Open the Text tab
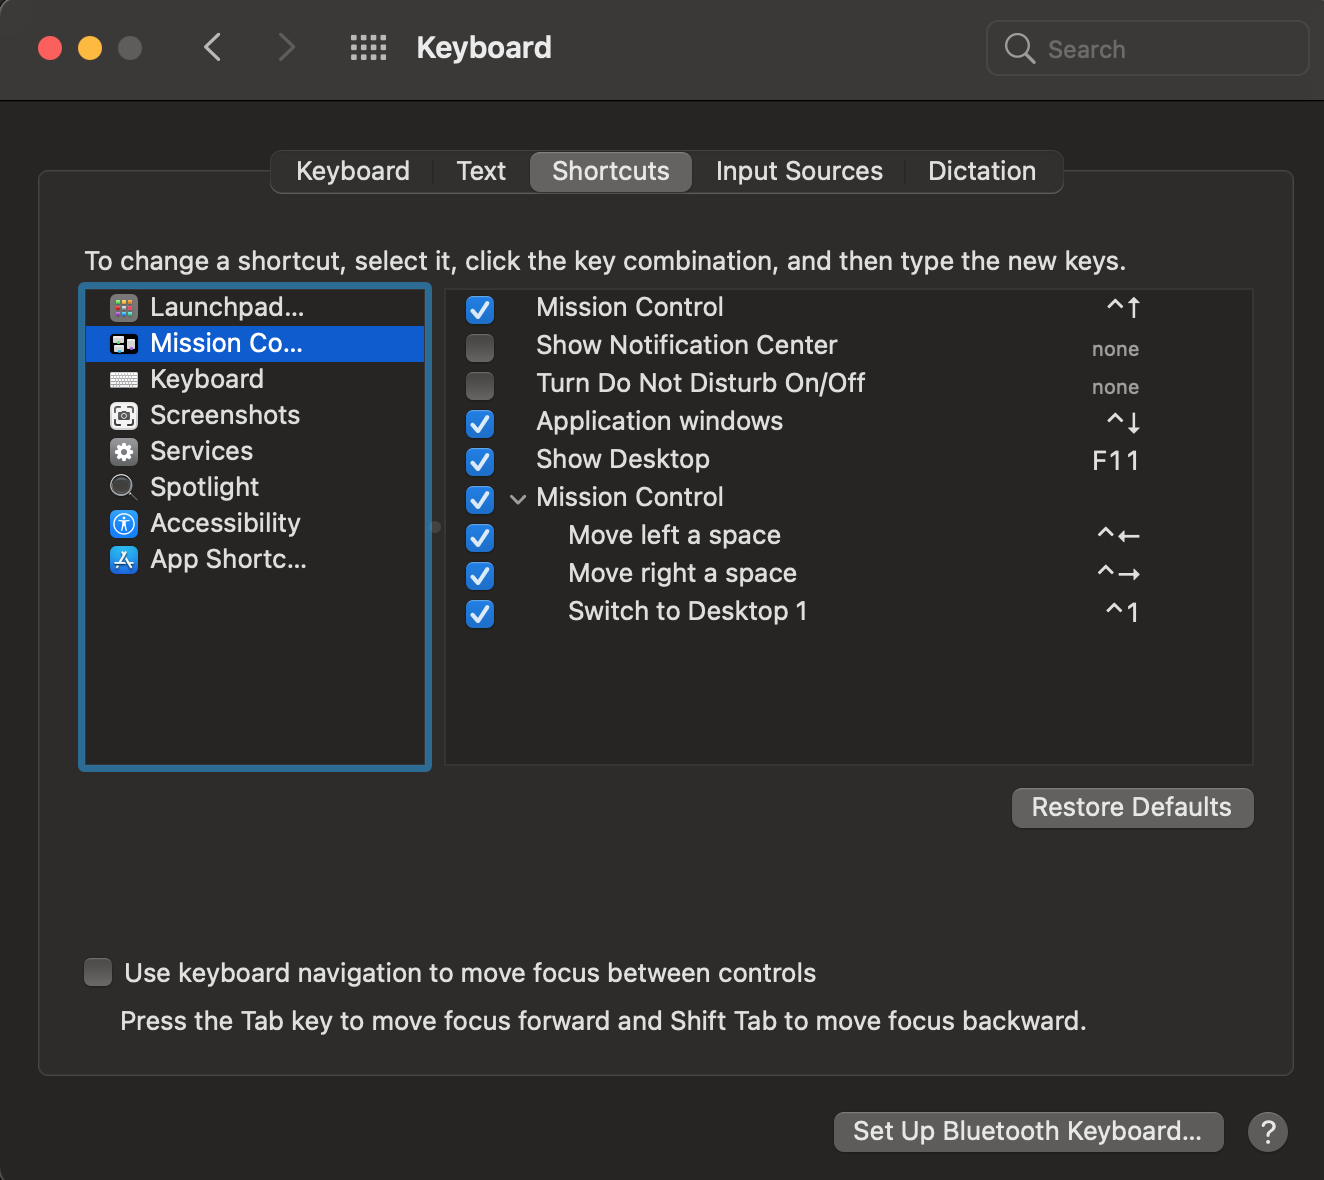 click(x=481, y=172)
